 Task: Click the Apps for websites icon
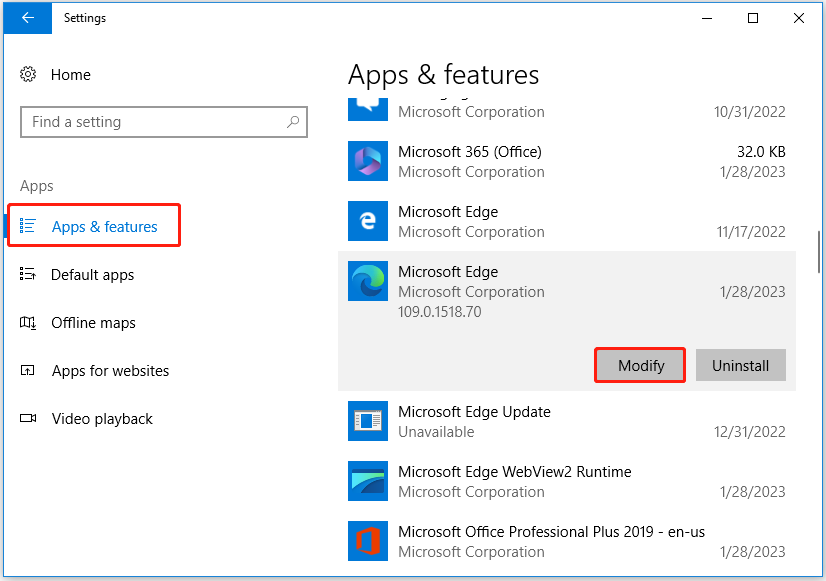tap(27, 370)
